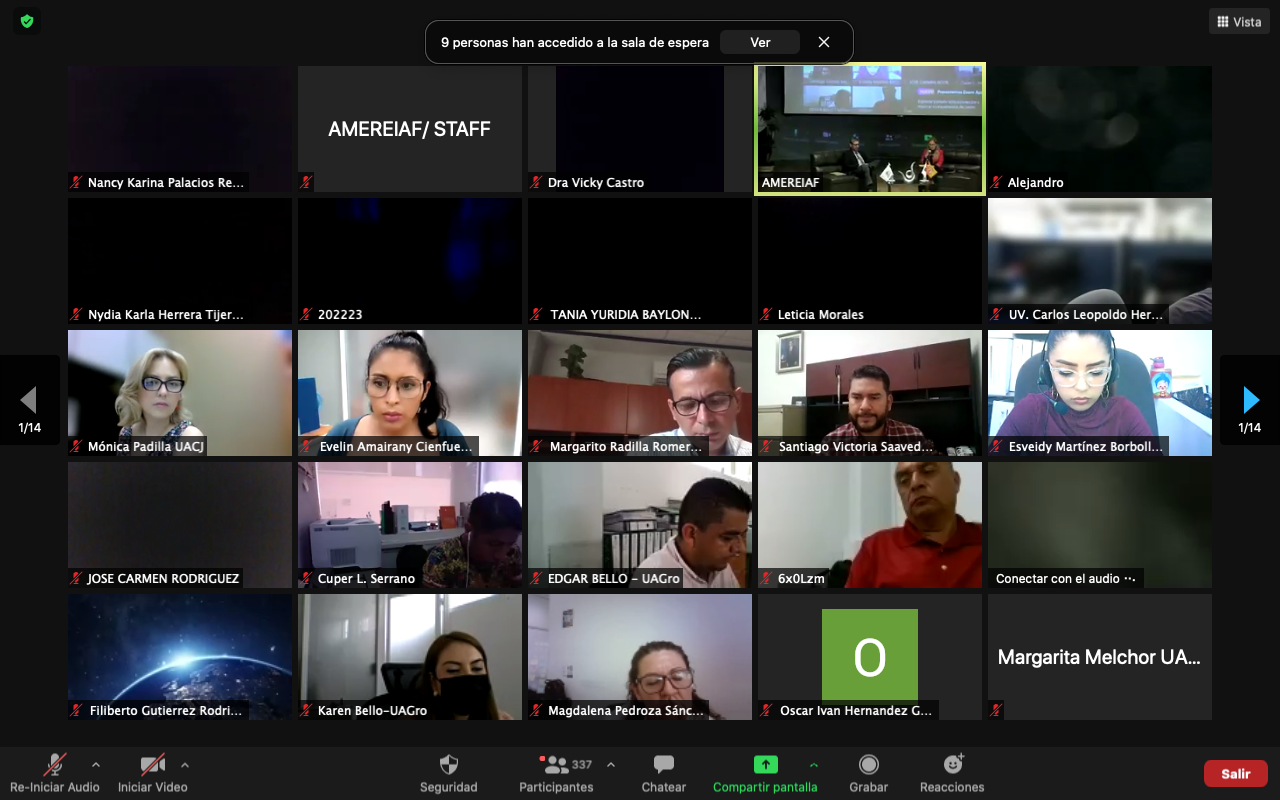Click the red Salir button
The width and height of the screenshot is (1280, 800).
click(1236, 773)
